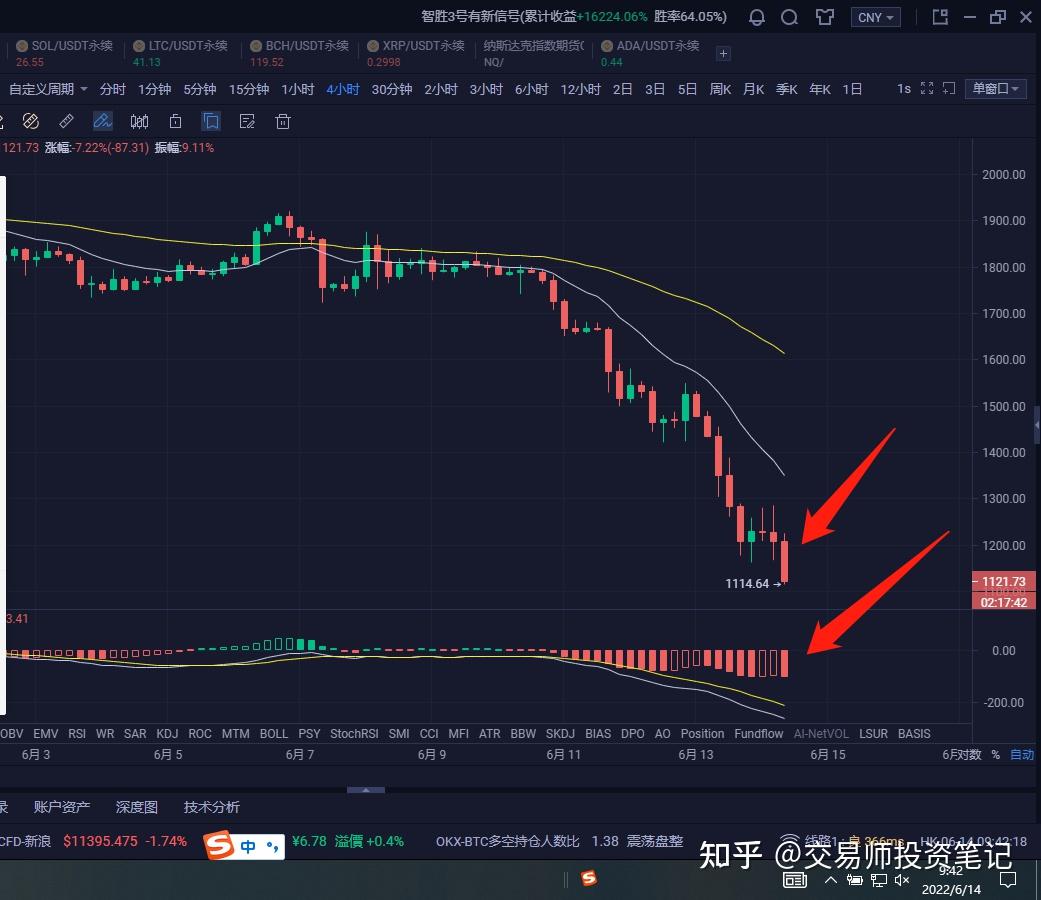
Task: Select the 5分钟 timeframe
Action: coord(200,89)
